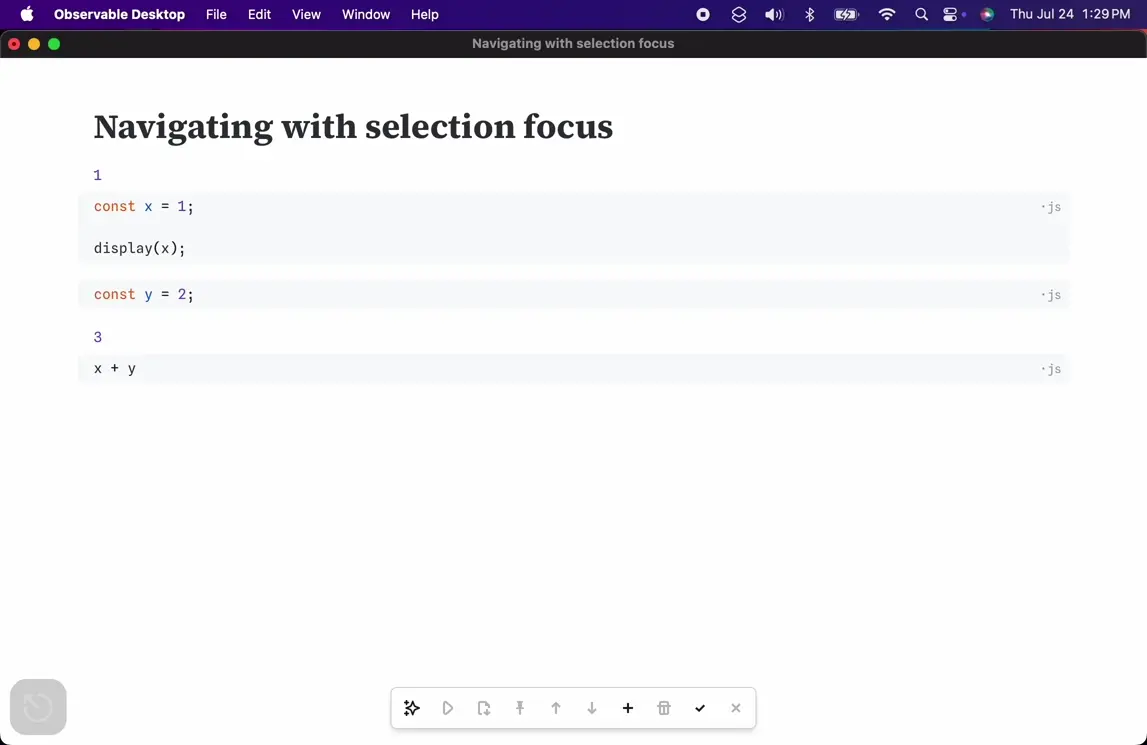Open the js mode selector on x + y cell
This screenshot has height=745, width=1147.
pyautogui.click(x=1052, y=370)
